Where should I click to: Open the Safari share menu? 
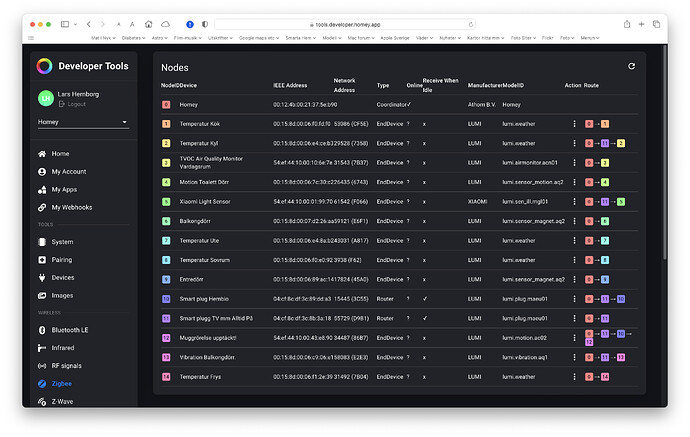click(x=627, y=24)
